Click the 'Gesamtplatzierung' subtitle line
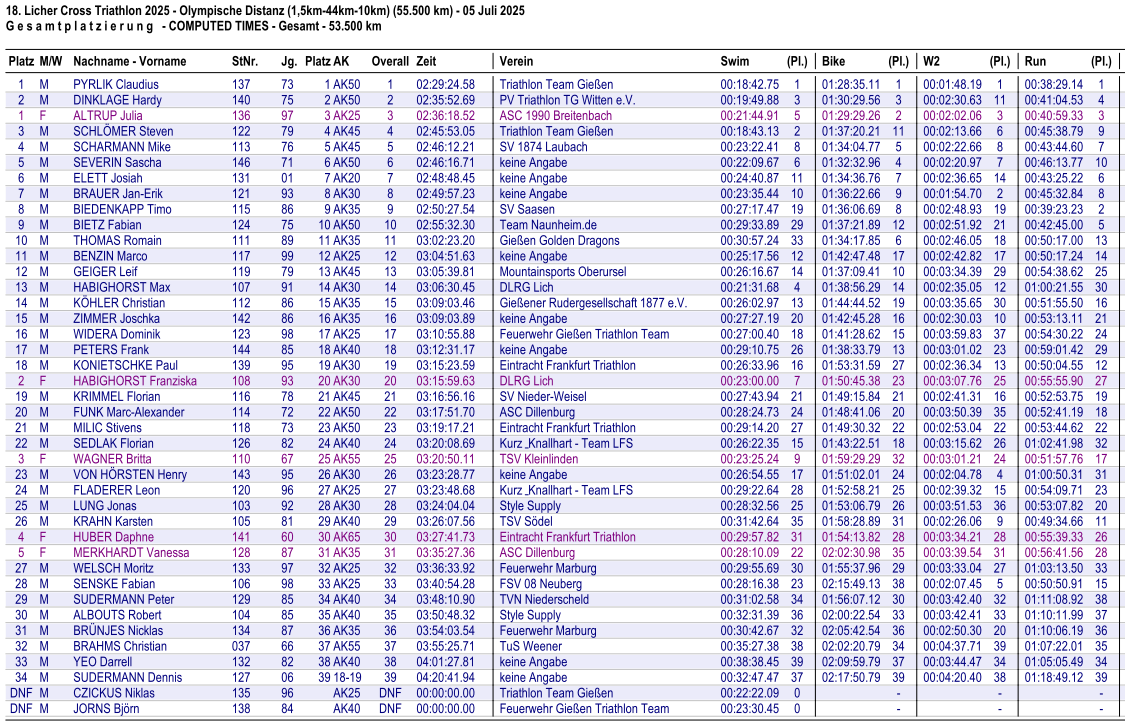 coord(193,27)
